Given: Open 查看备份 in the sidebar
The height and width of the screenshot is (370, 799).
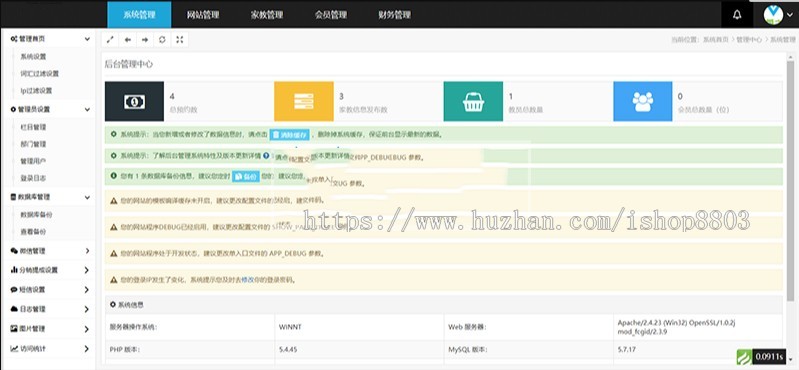Looking at the screenshot, I should click(x=33, y=231).
